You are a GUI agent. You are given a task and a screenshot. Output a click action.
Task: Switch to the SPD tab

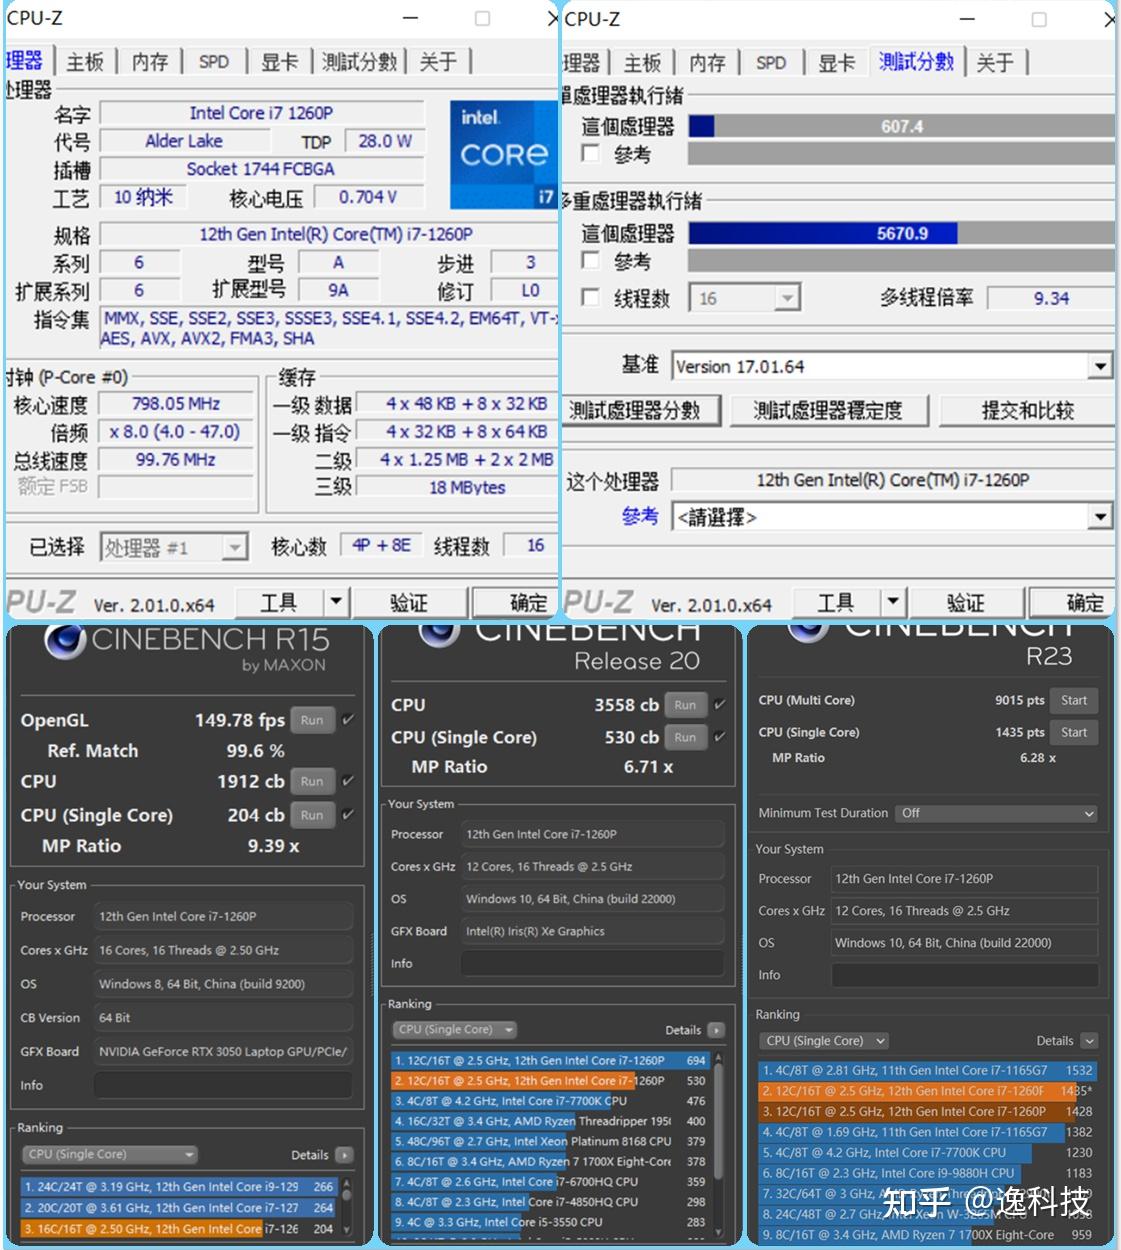tap(213, 61)
